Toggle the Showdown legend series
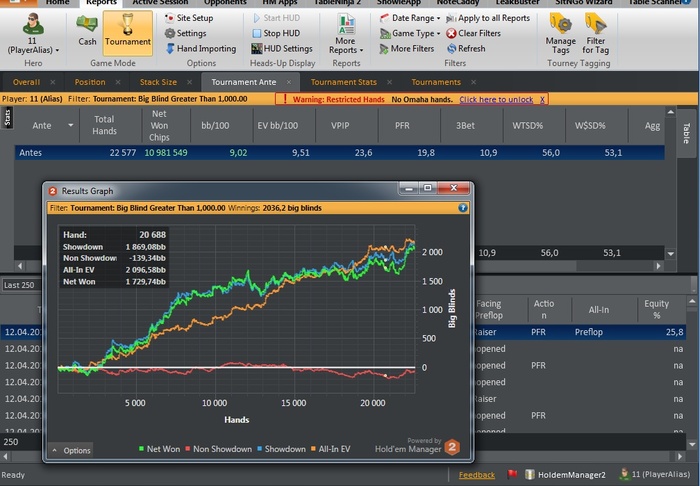700x486 pixels. click(x=281, y=449)
